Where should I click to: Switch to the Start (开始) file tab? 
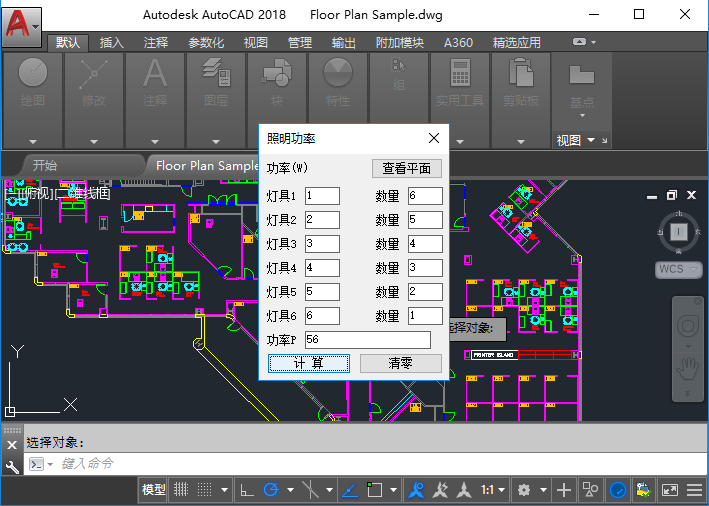coord(45,166)
